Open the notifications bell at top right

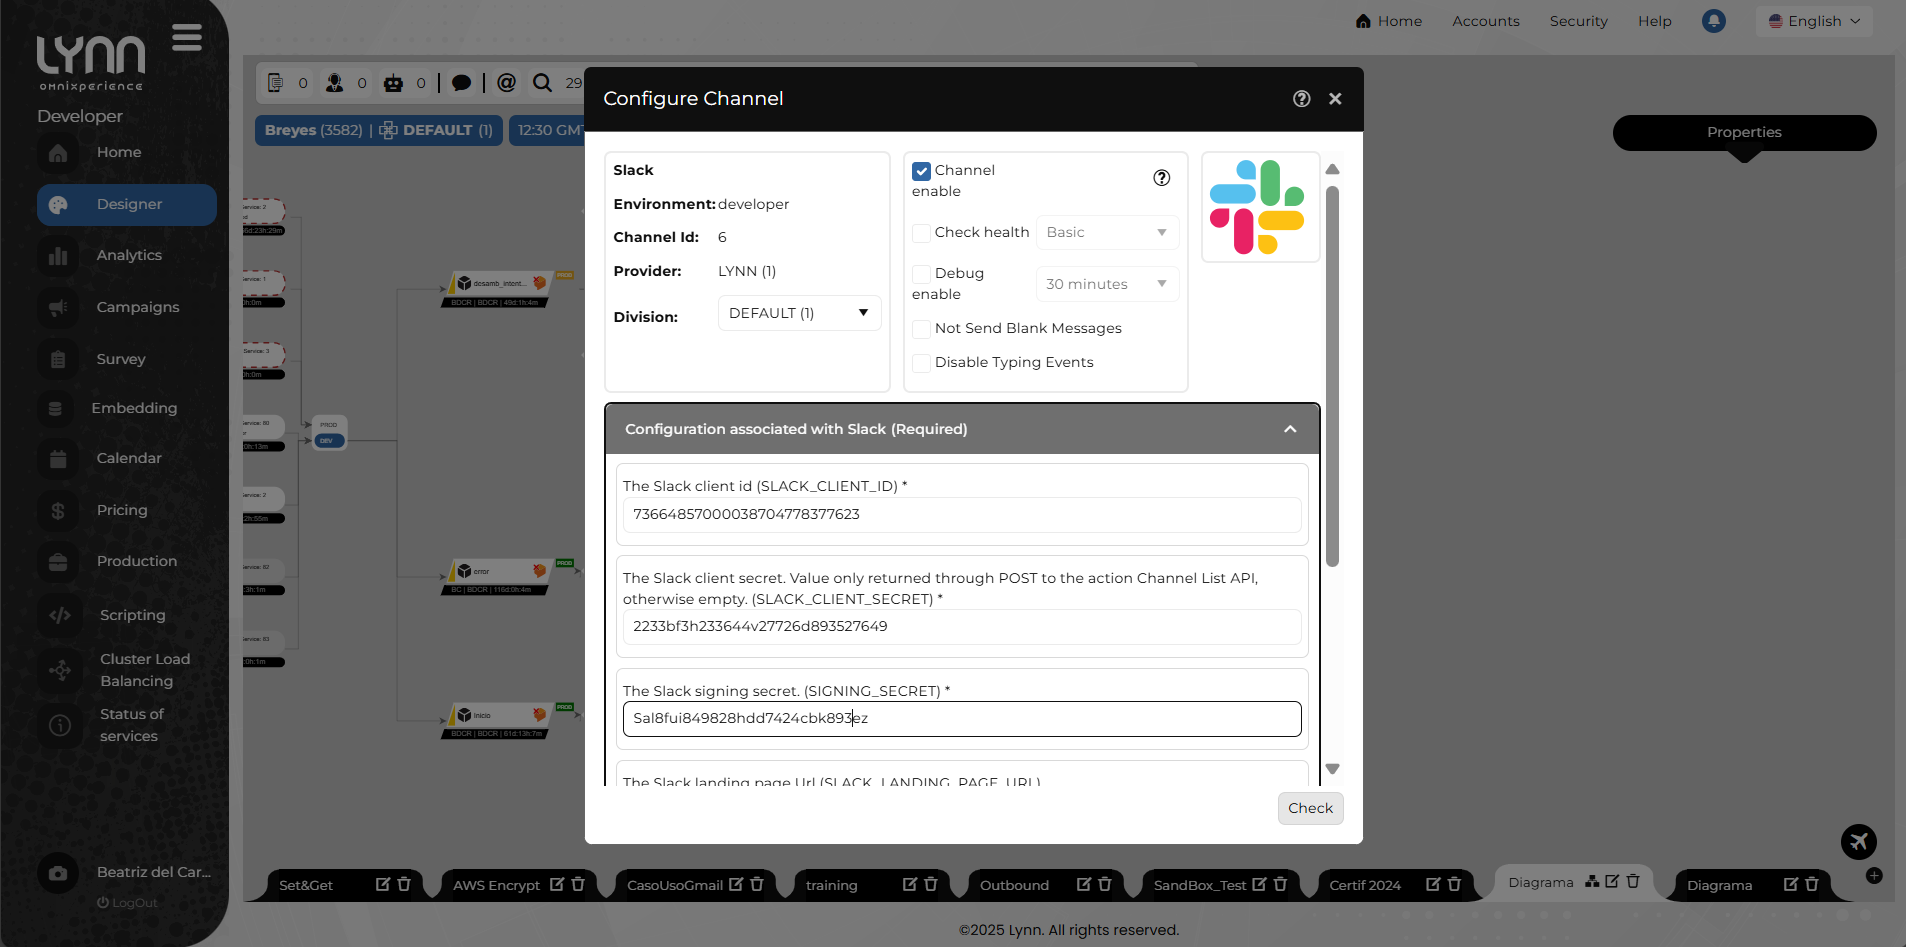click(x=1712, y=21)
